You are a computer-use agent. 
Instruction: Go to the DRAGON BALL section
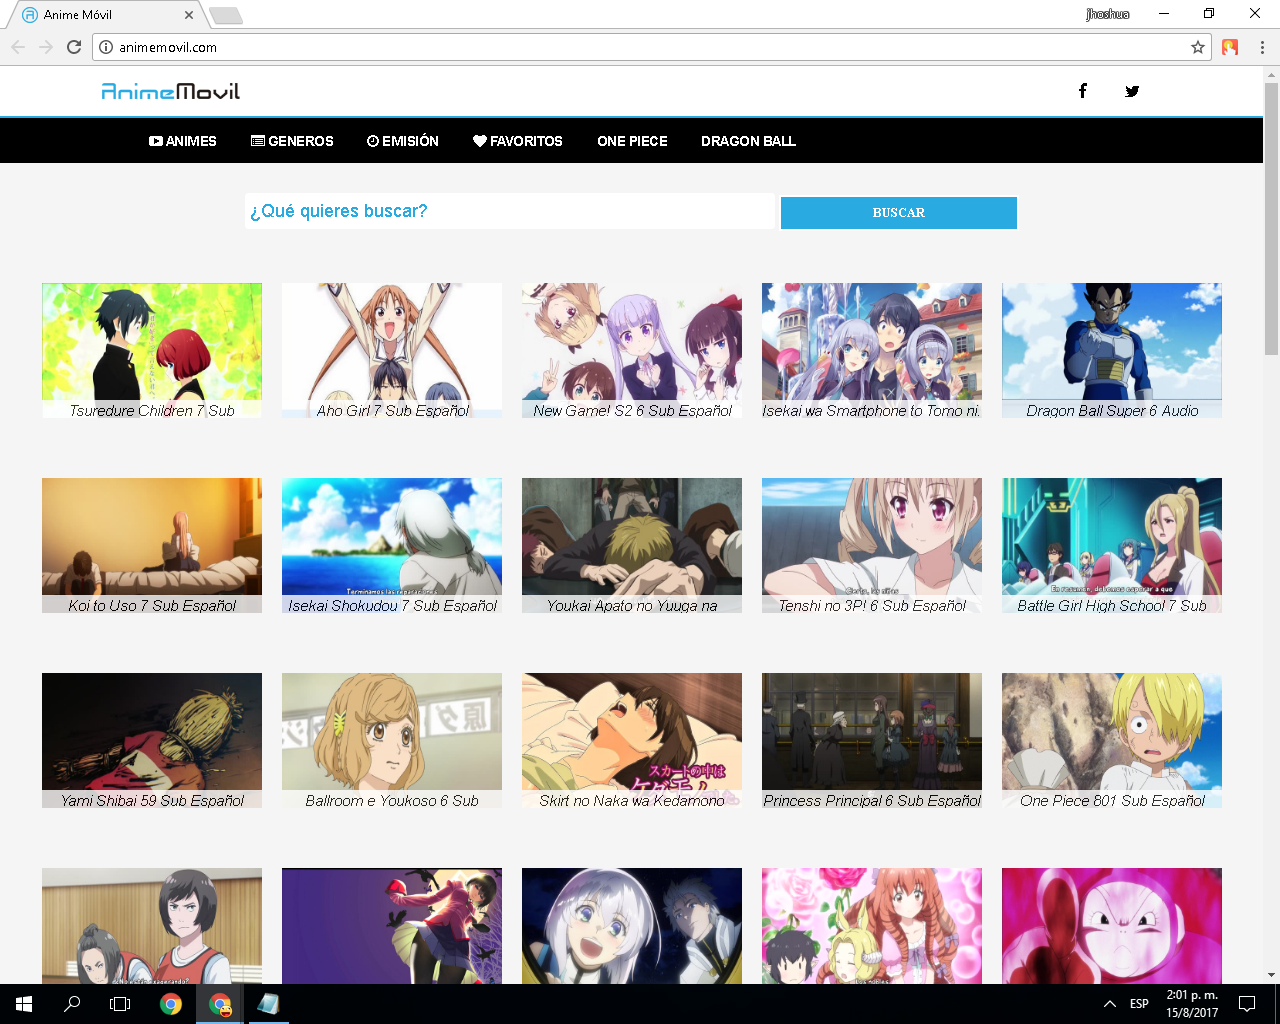[x=748, y=141]
